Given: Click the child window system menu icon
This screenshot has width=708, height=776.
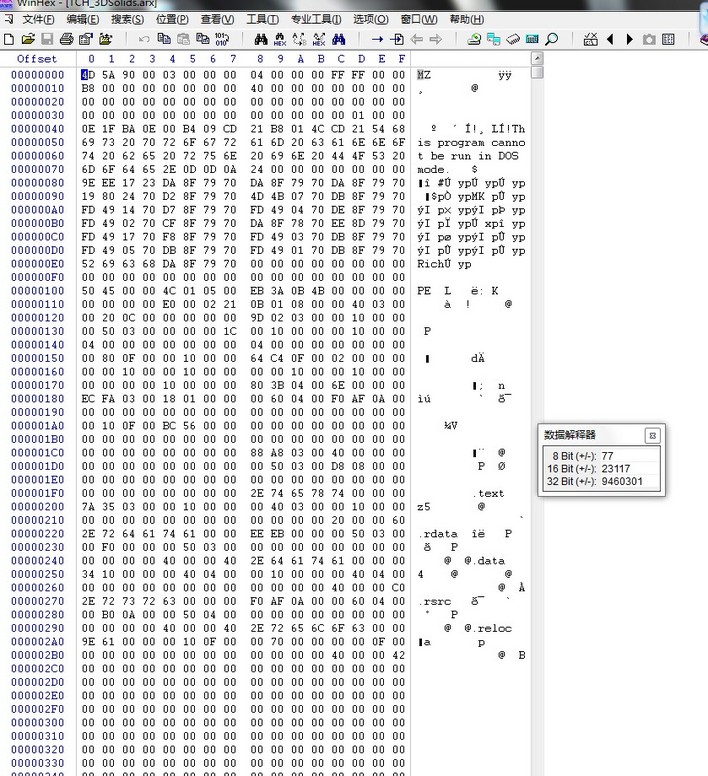Looking at the screenshot, I should click(x=8, y=19).
